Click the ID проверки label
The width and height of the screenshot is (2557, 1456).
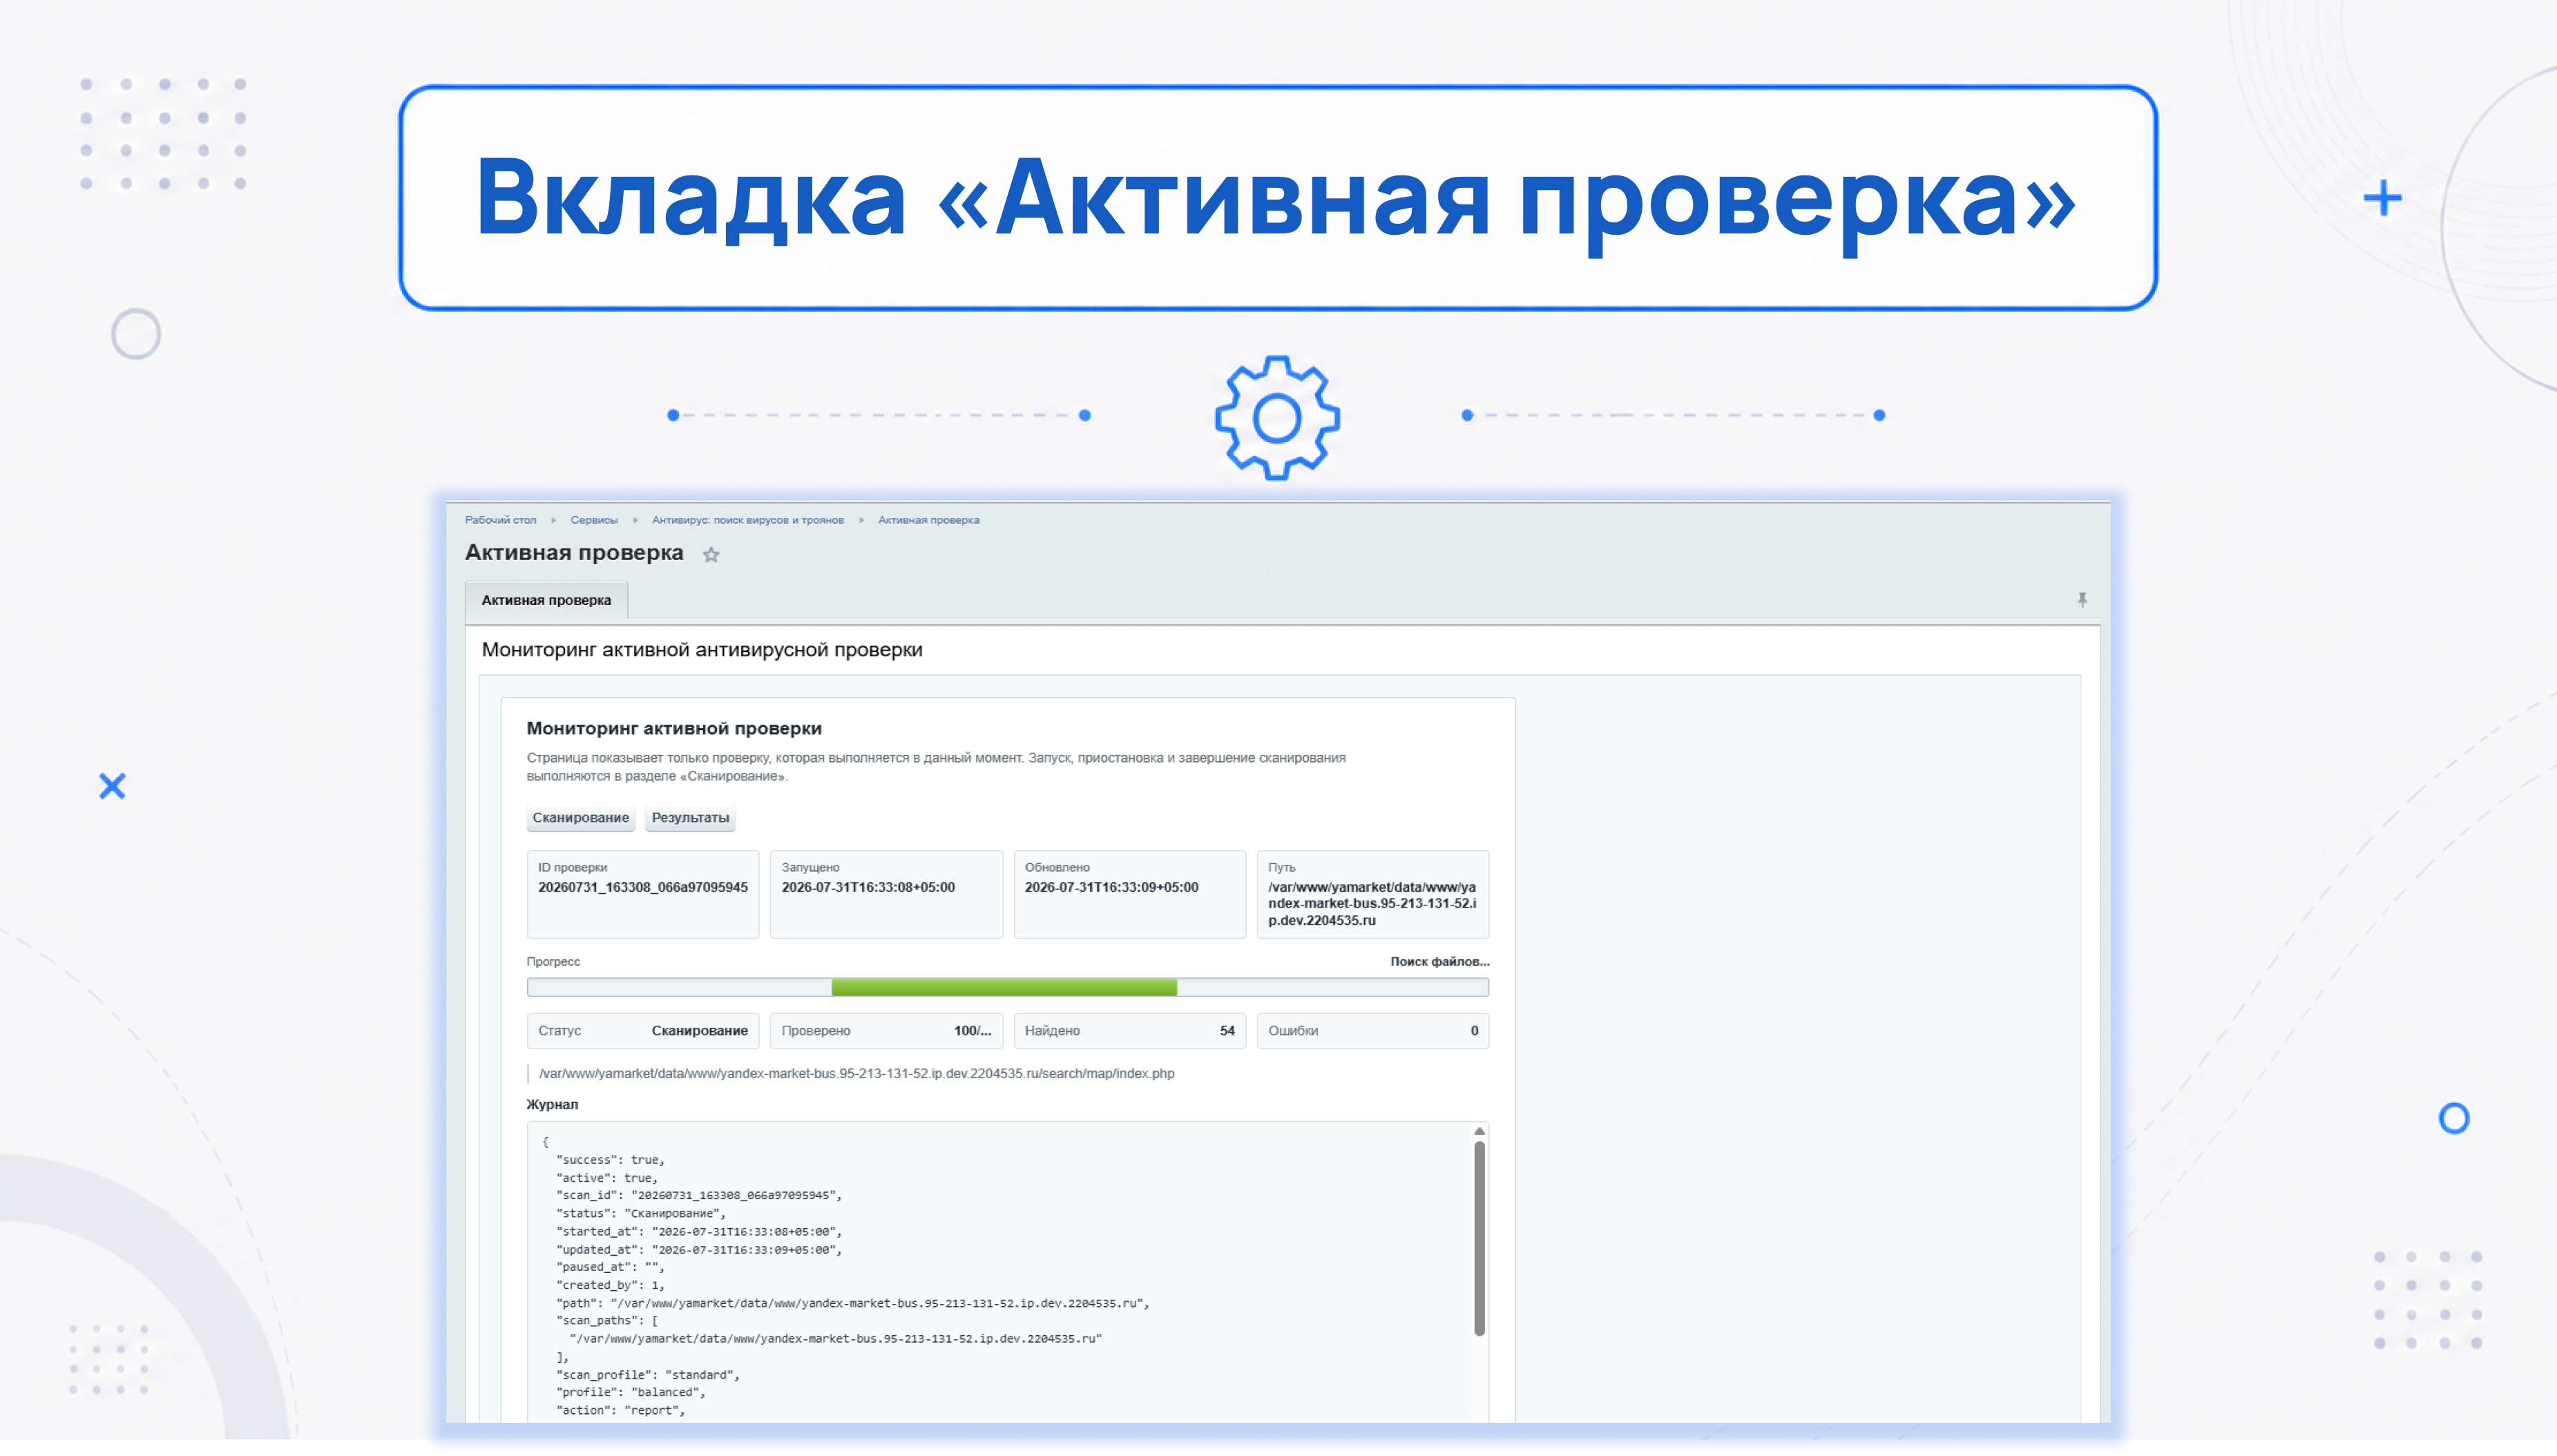(572, 868)
